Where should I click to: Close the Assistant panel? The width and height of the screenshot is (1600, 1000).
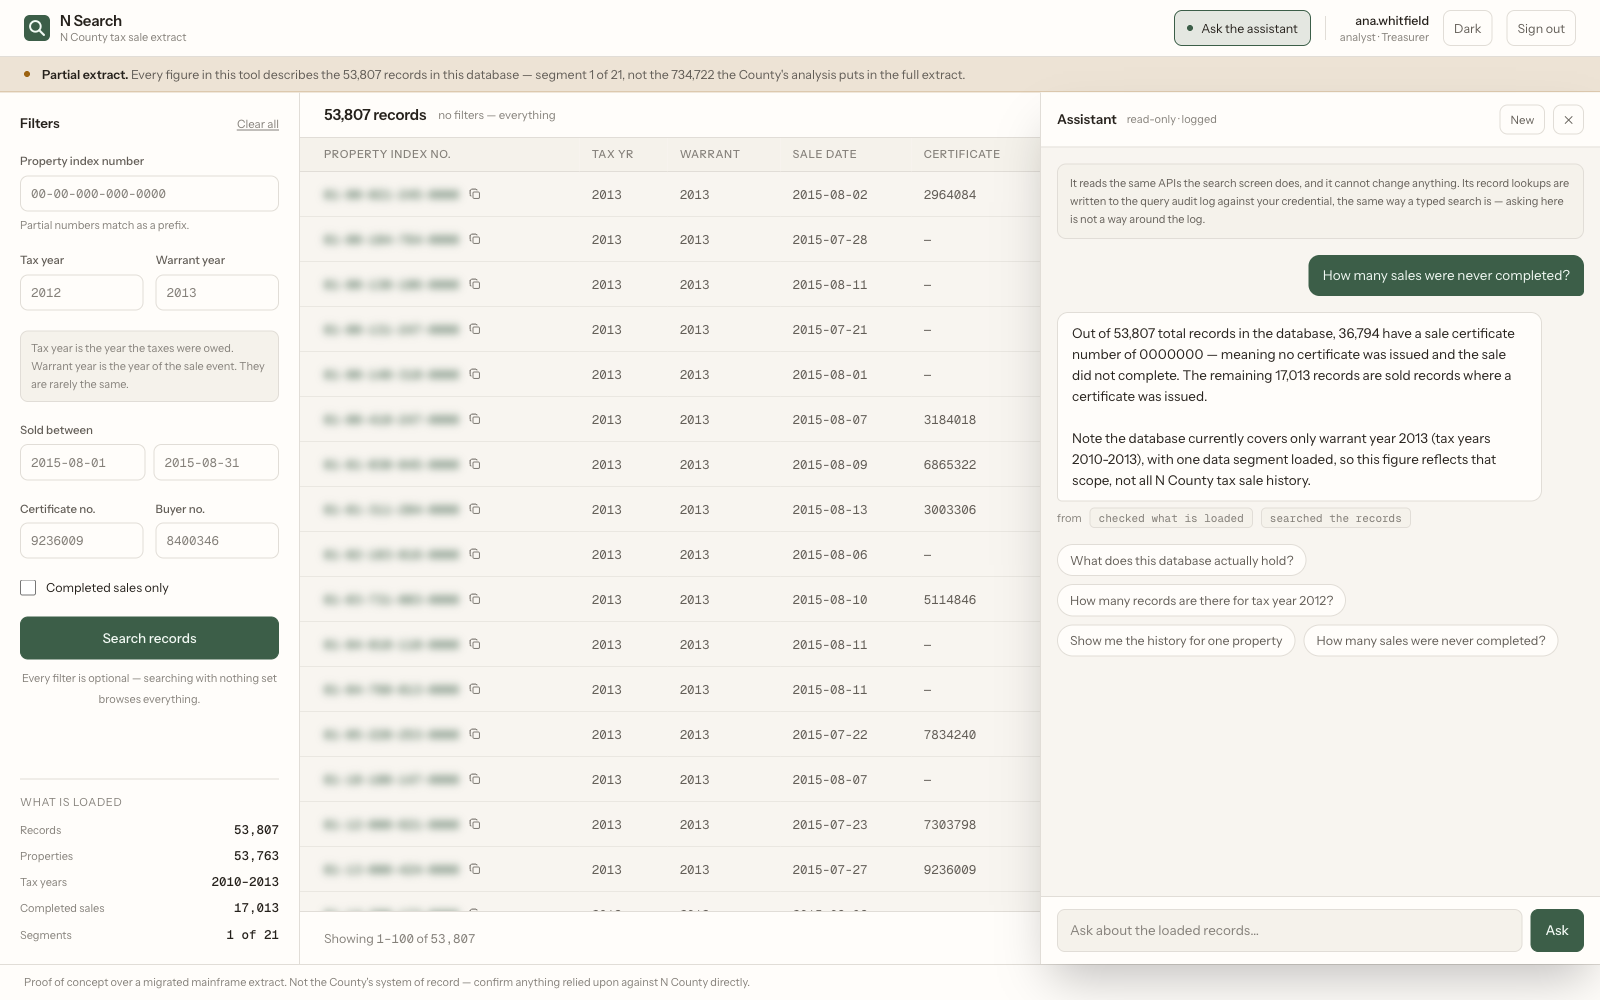[x=1568, y=120]
